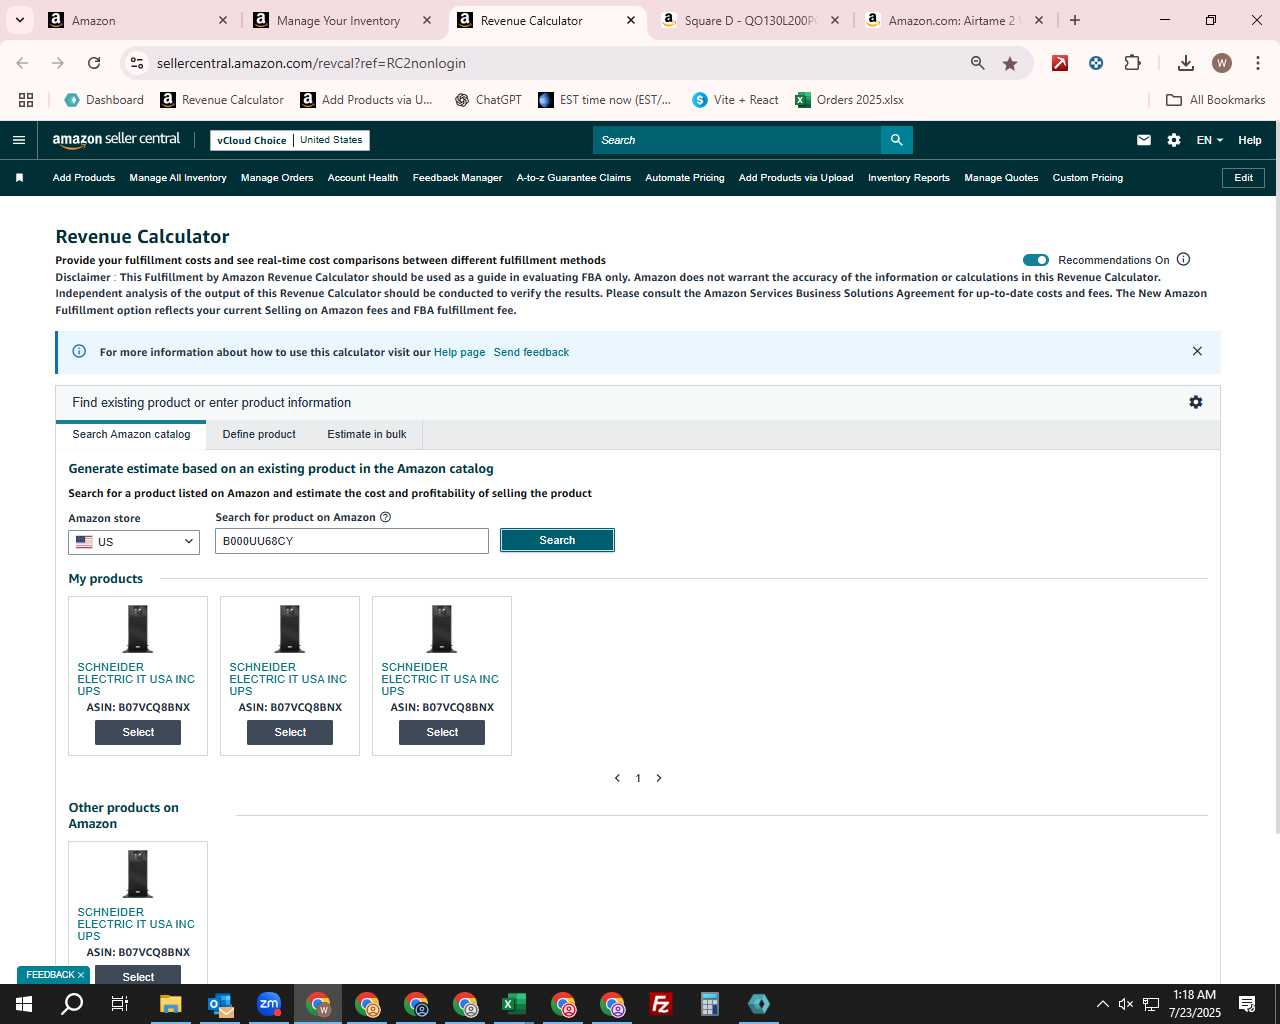Select the first My products UPS item
1280x1024 pixels.
tap(138, 732)
